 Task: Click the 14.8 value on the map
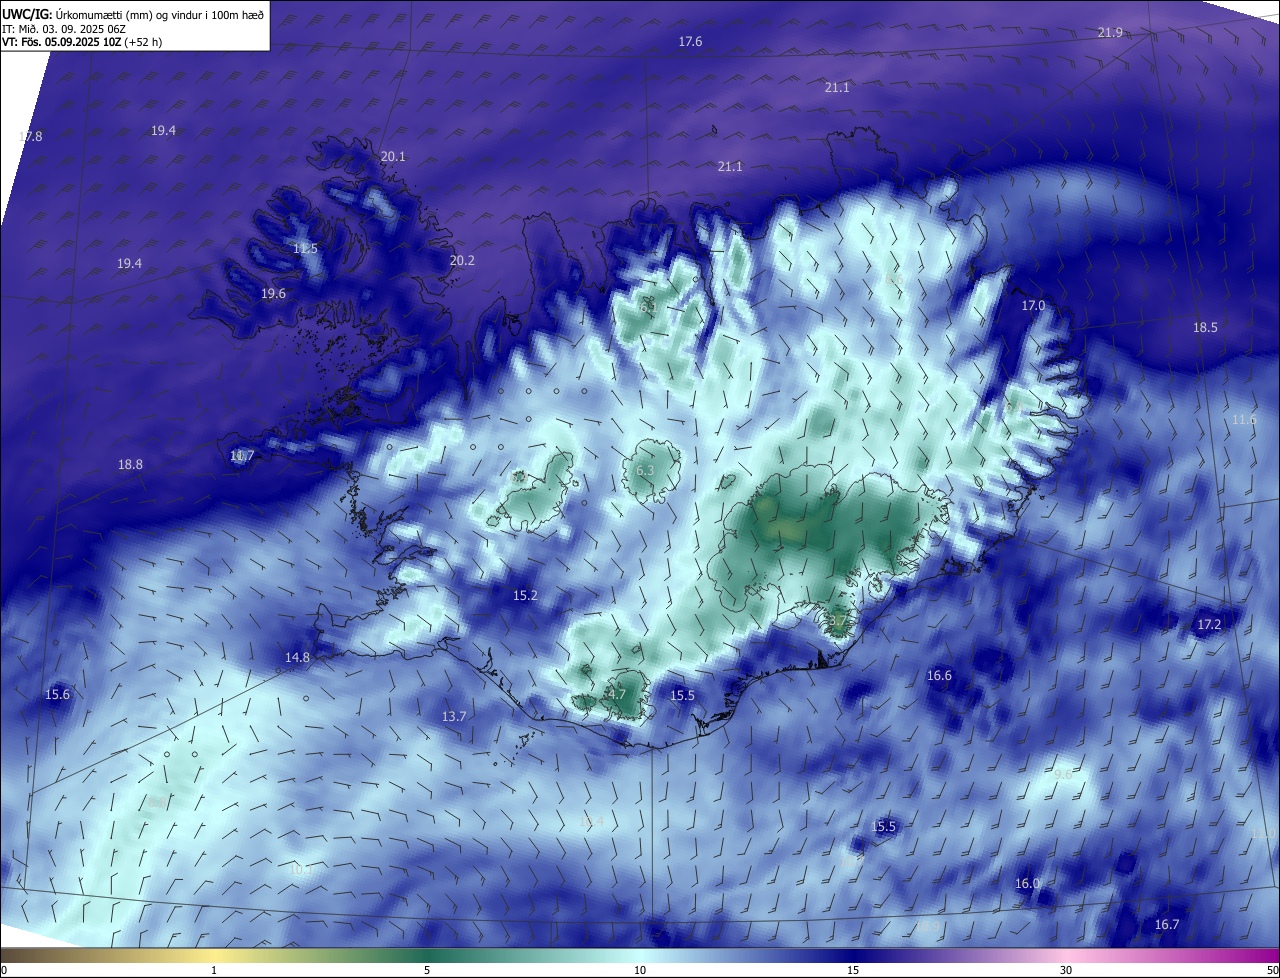297,658
